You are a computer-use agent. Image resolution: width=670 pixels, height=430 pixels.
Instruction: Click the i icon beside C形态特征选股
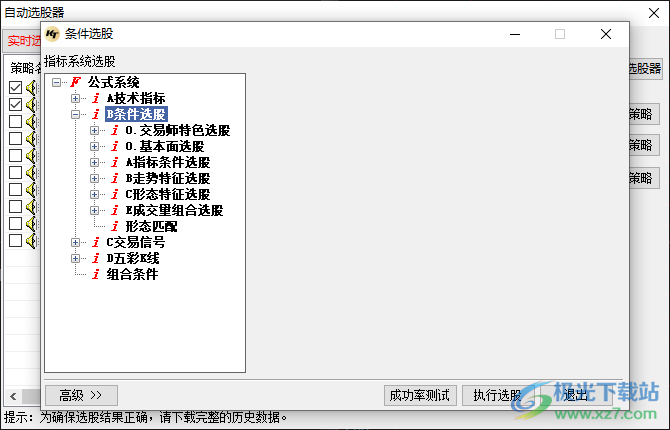pos(115,194)
